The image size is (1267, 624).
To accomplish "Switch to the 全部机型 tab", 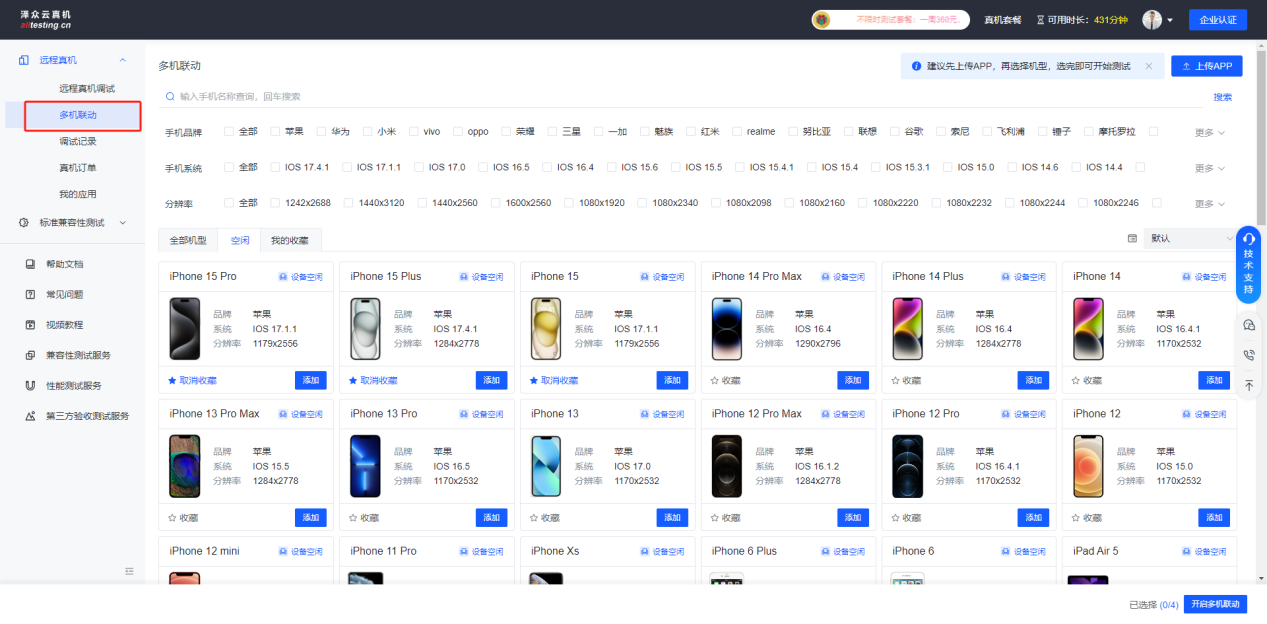I will 188,241.
